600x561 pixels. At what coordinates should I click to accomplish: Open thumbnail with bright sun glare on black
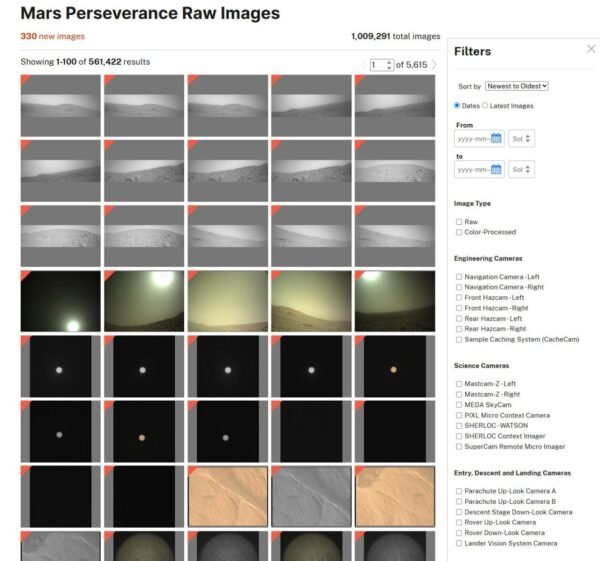[60, 301]
